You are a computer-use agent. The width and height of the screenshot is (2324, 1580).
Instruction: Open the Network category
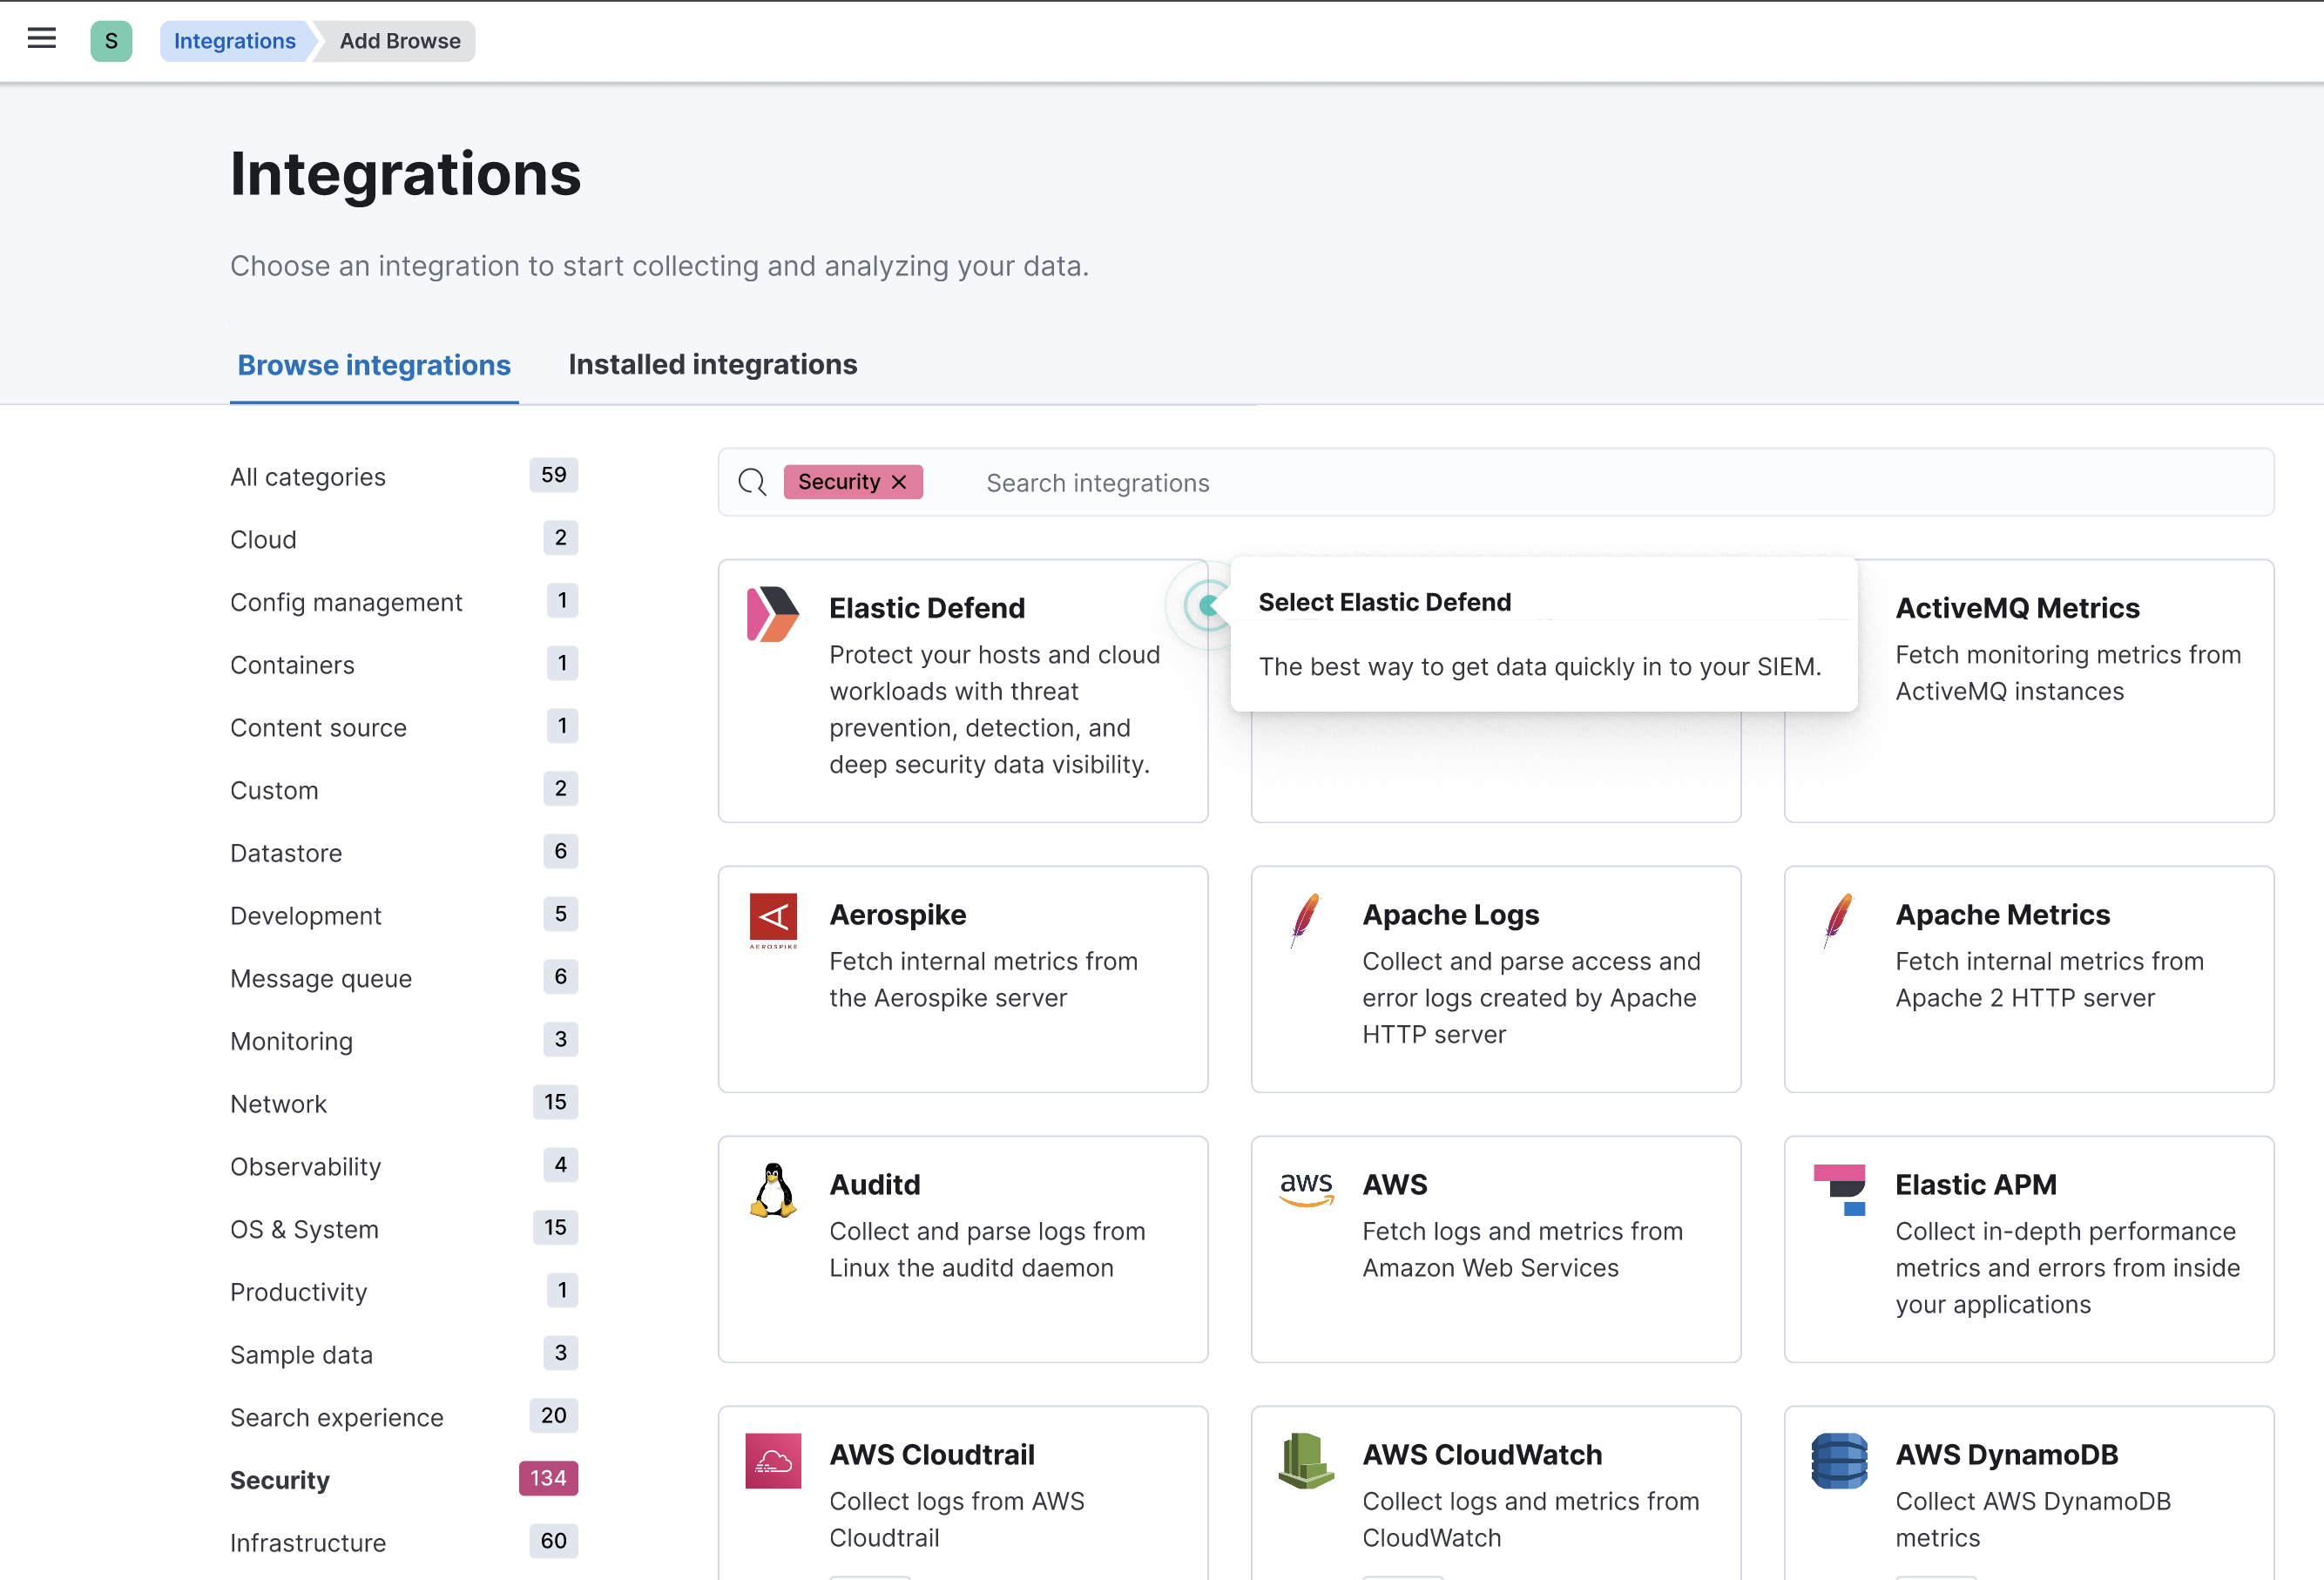point(279,1103)
